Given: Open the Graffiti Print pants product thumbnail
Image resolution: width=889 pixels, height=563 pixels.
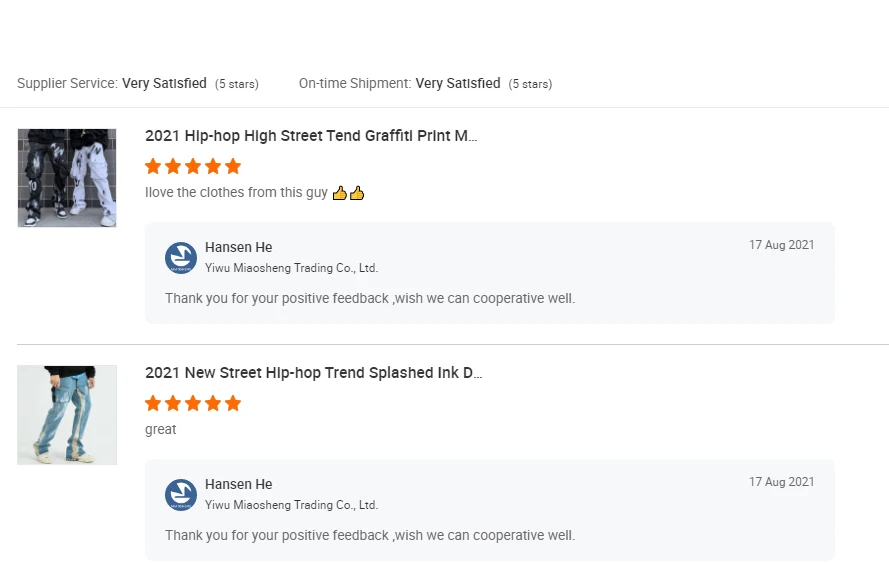Looking at the screenshot, I should [x=67, y=178].
